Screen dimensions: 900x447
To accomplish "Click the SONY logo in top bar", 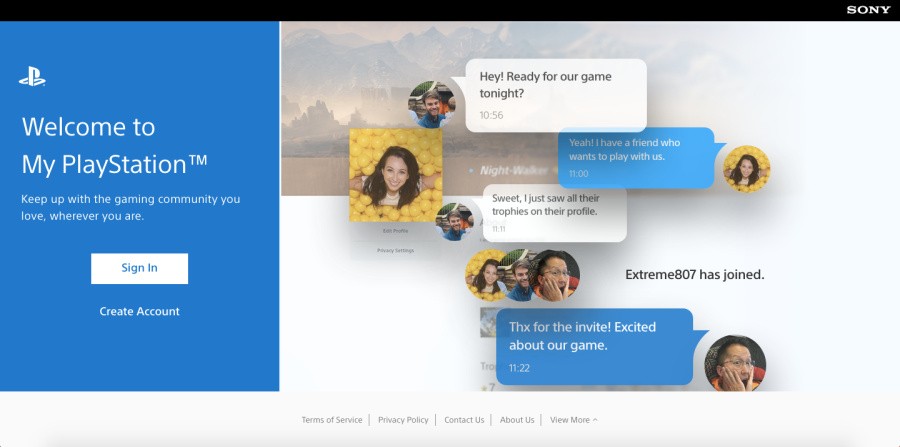I will (868, 10).
